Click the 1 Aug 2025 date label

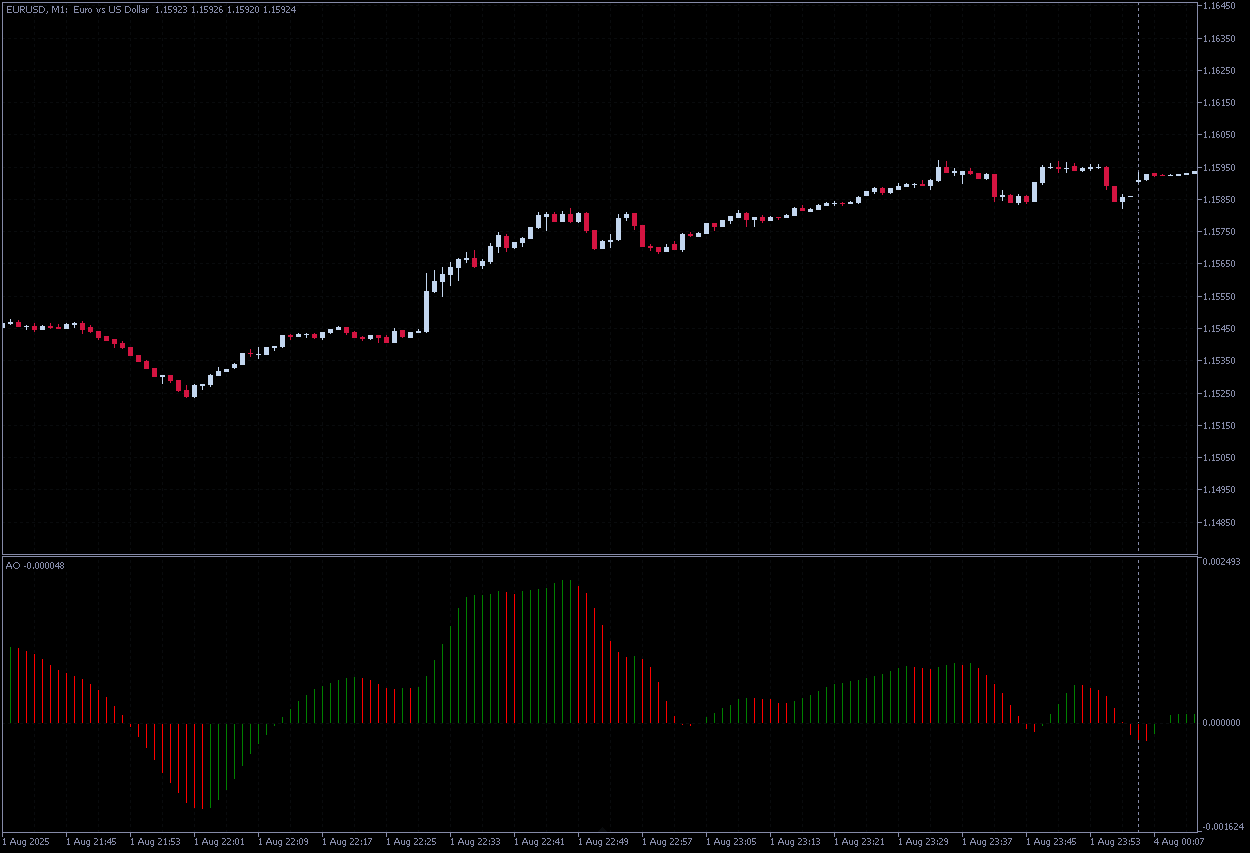(x=26, y=841)
